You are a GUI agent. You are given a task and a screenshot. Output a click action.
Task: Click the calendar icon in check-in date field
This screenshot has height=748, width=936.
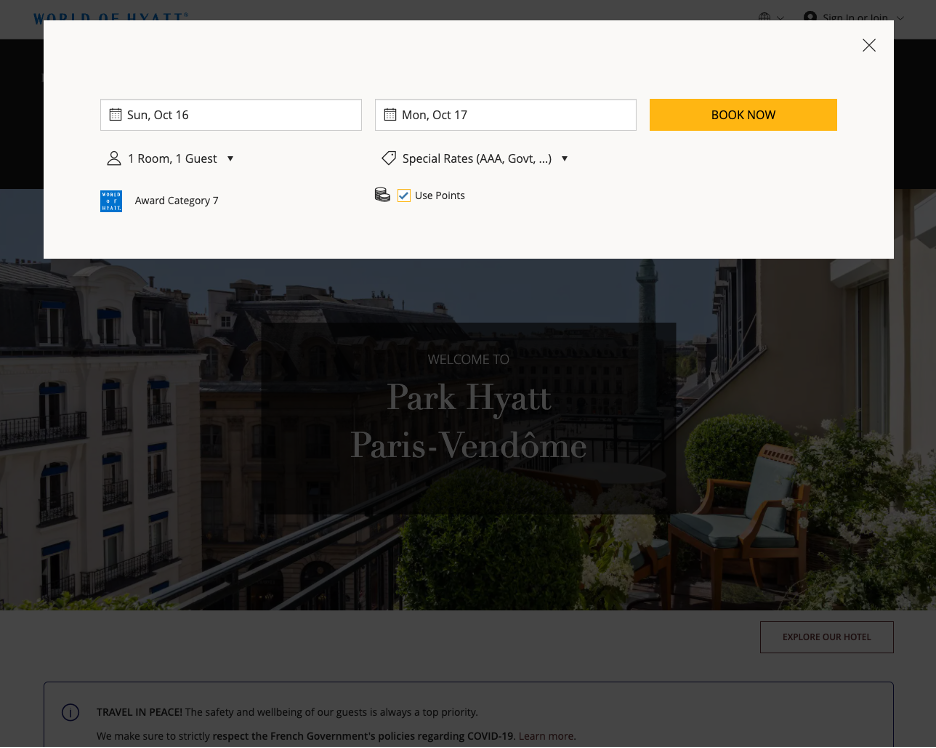(x=115, y=115)
